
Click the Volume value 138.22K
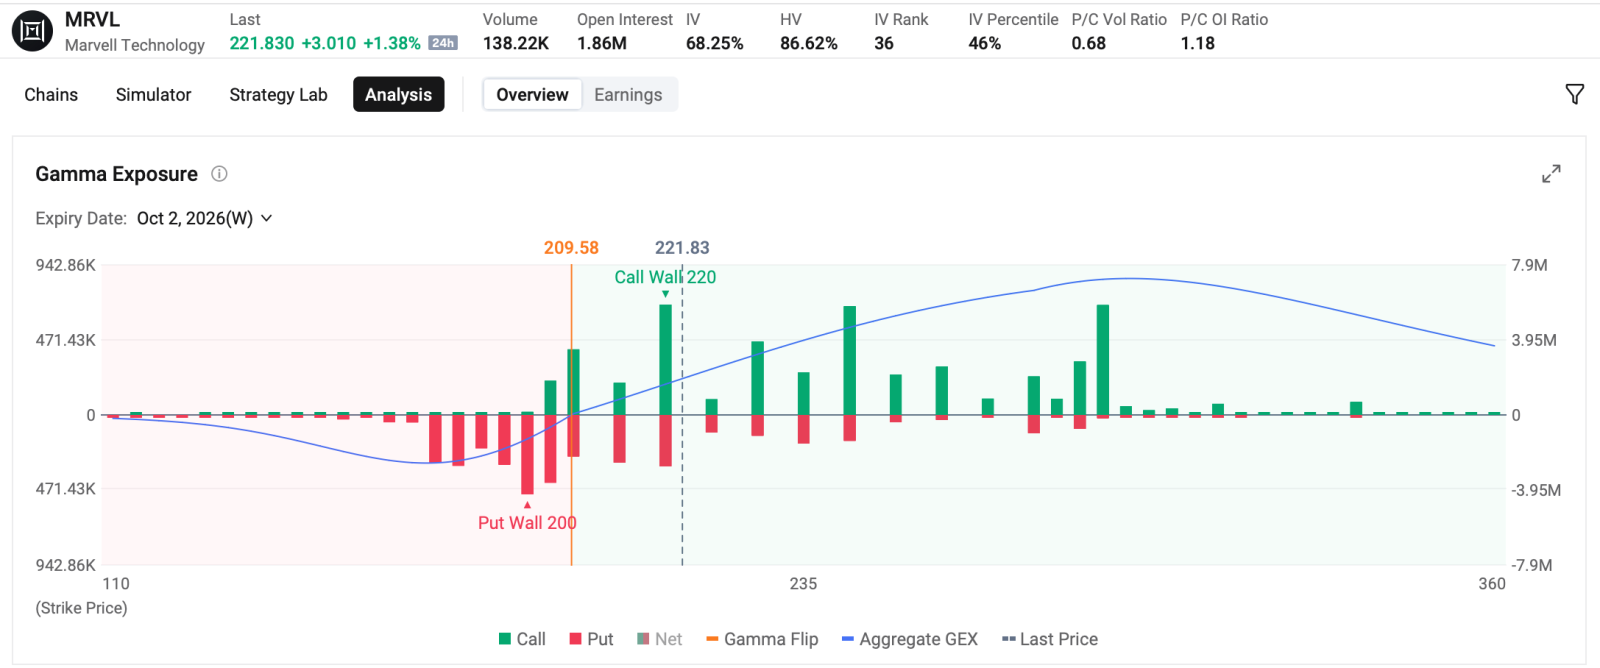click(x=516, y=43)
